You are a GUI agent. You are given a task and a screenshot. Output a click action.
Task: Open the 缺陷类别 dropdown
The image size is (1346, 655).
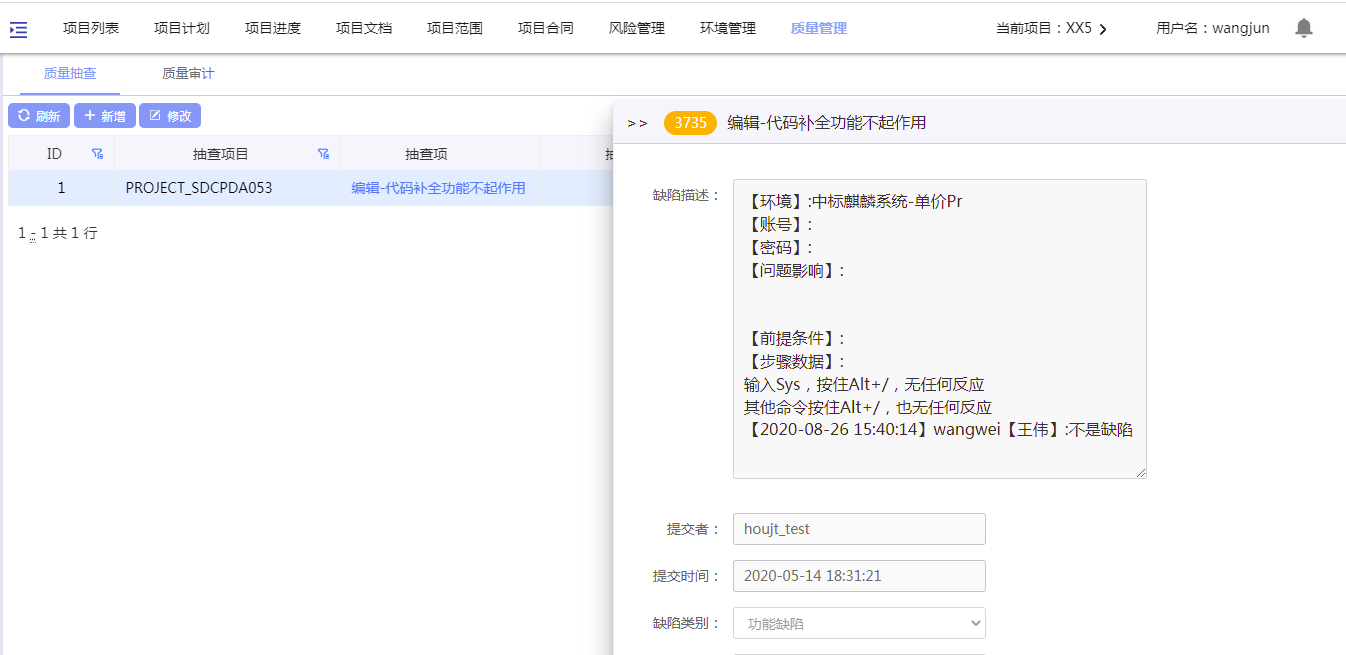[x=859, y=623]
